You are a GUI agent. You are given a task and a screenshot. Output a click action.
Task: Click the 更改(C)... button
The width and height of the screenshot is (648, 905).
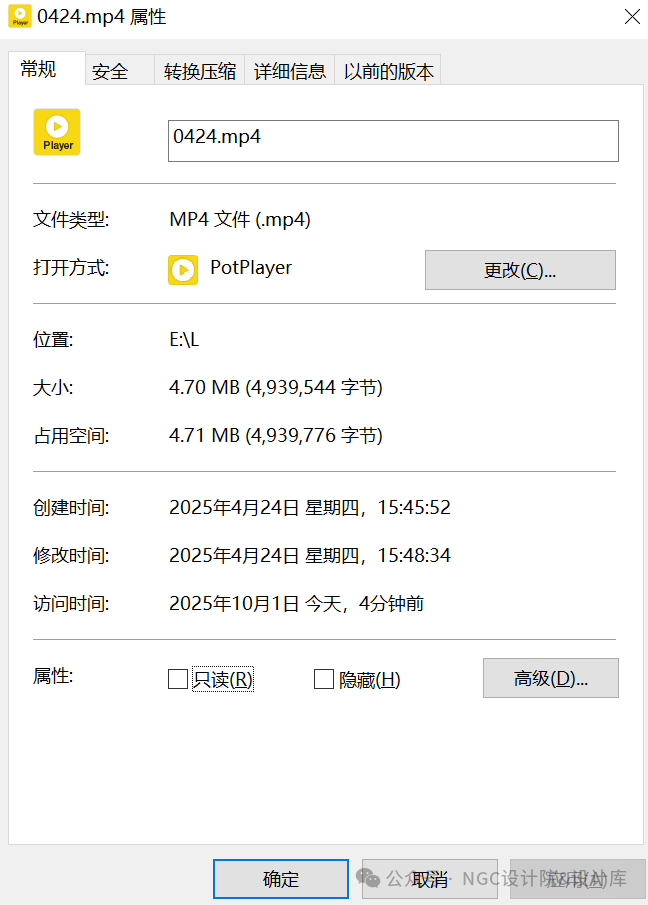point(520,270)
